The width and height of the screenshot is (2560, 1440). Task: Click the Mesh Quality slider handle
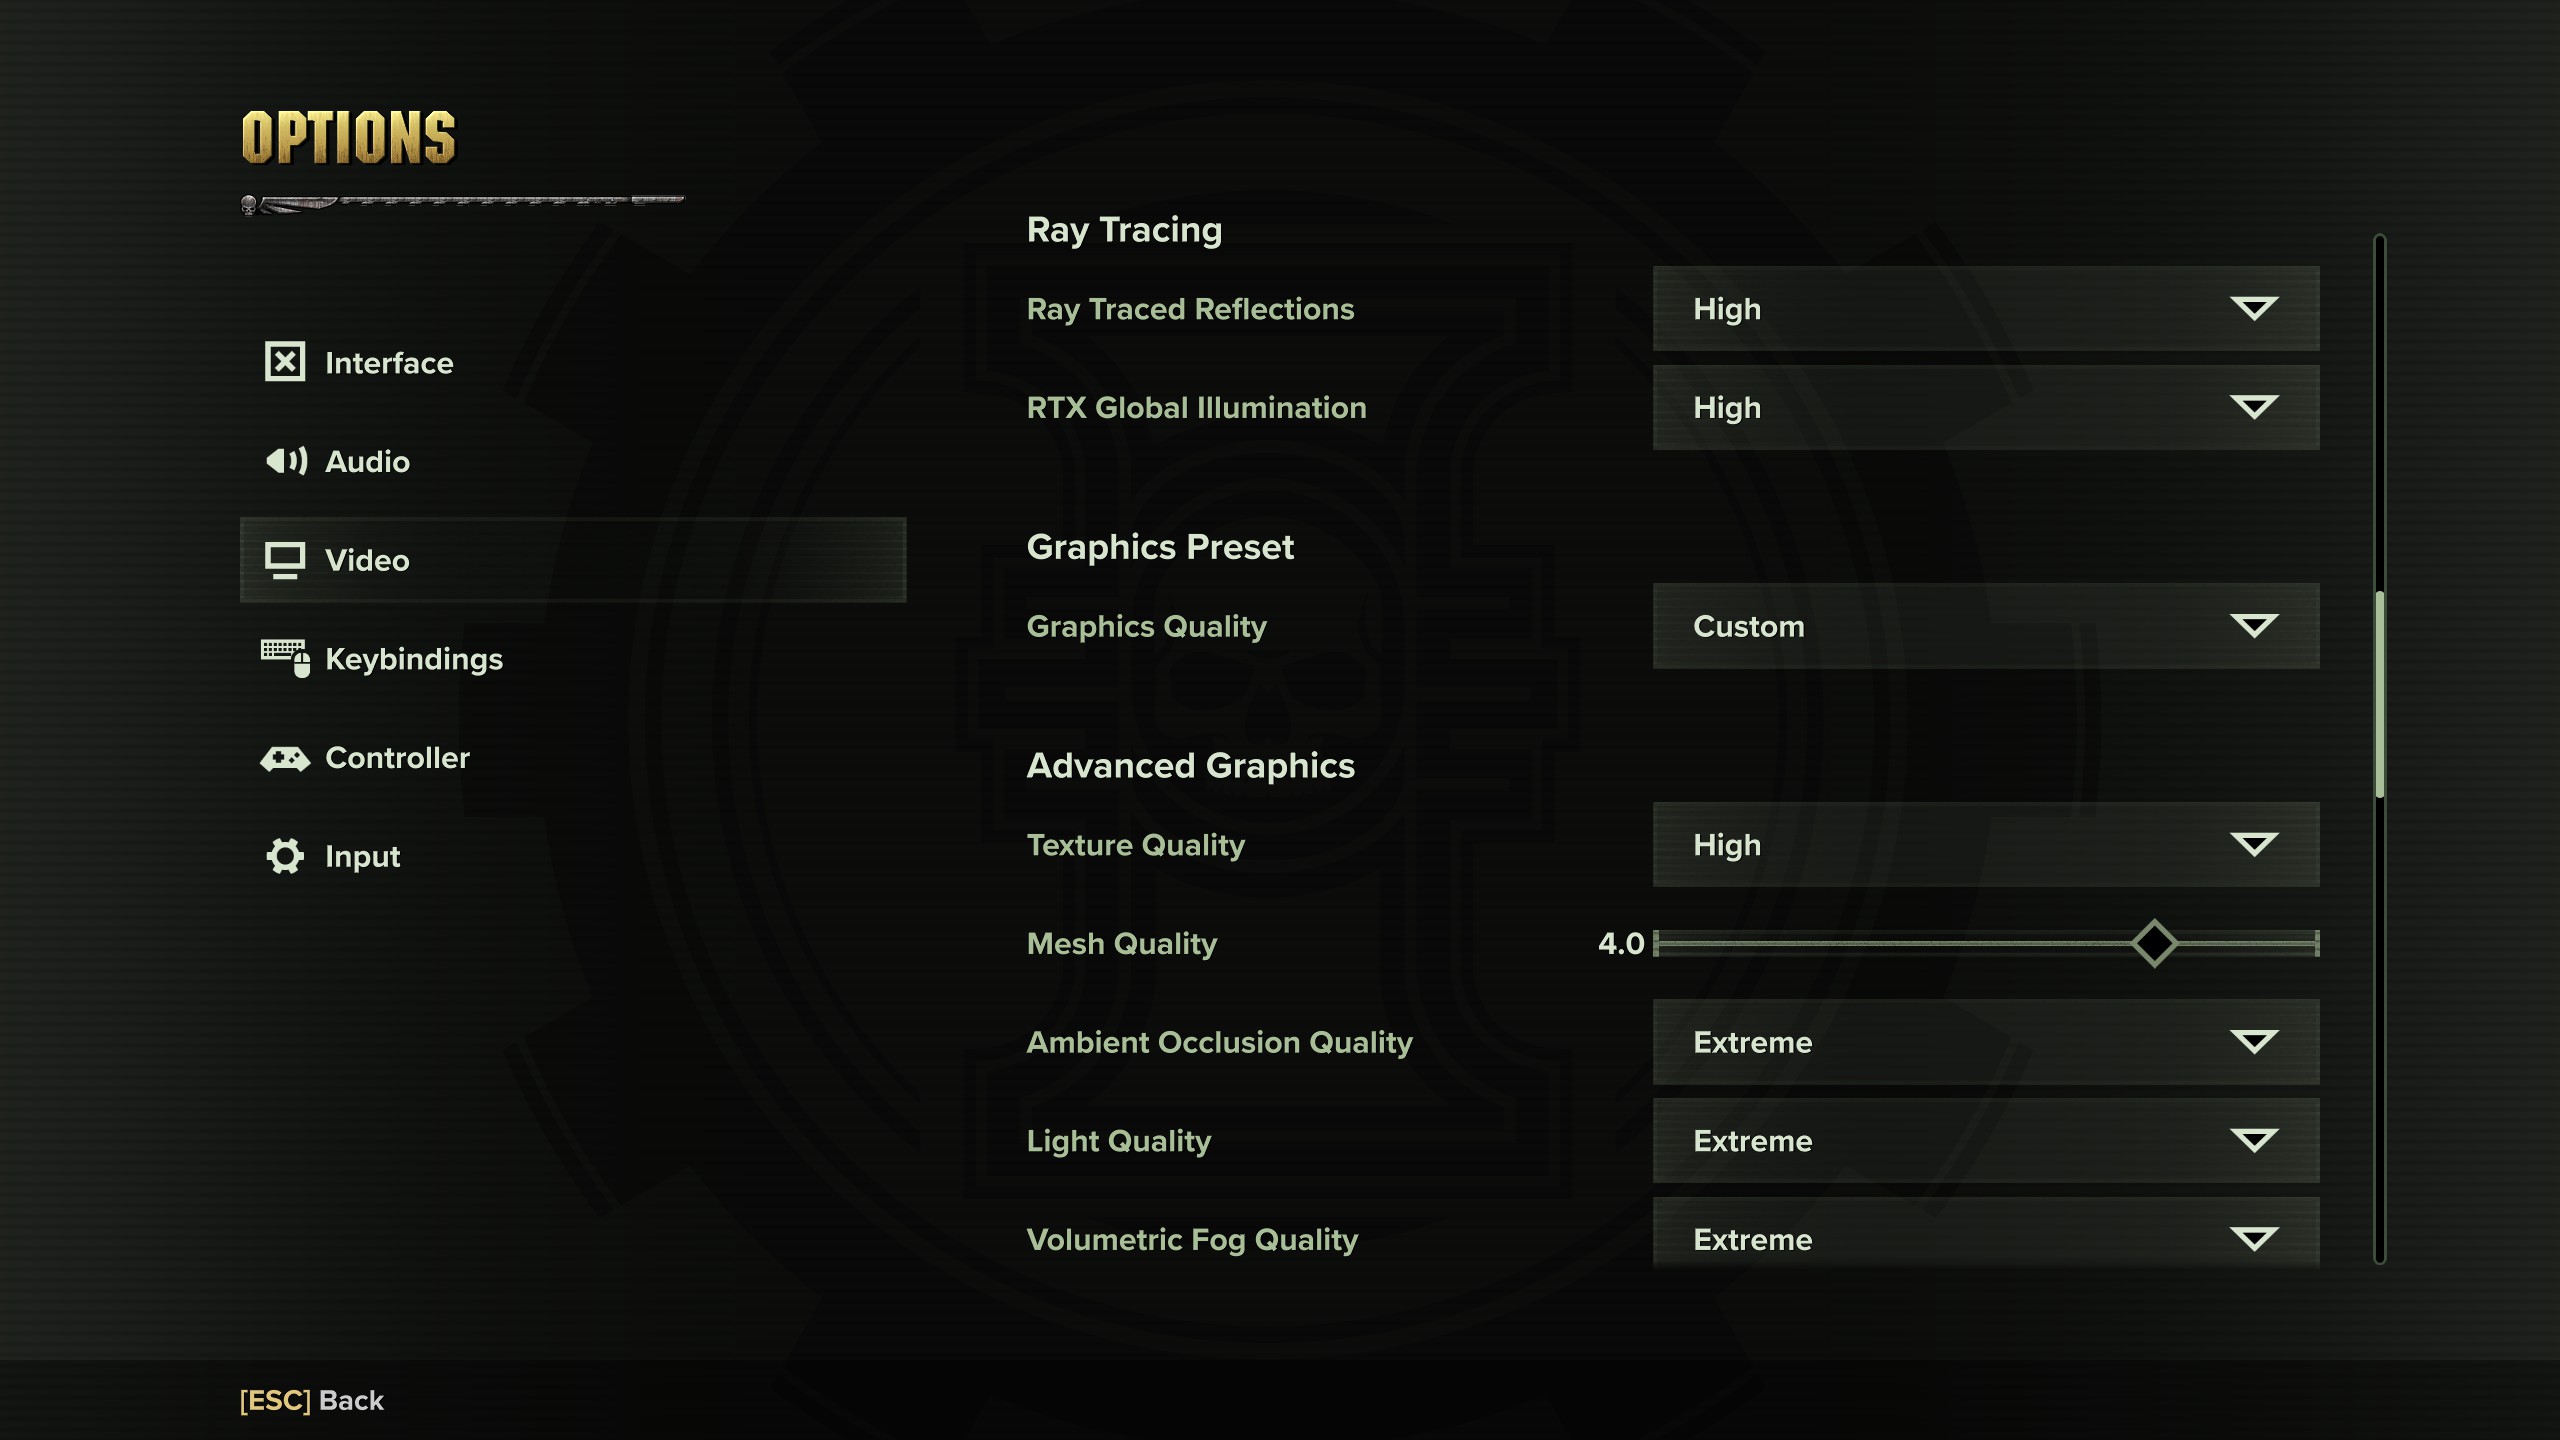click(2154, 943)
